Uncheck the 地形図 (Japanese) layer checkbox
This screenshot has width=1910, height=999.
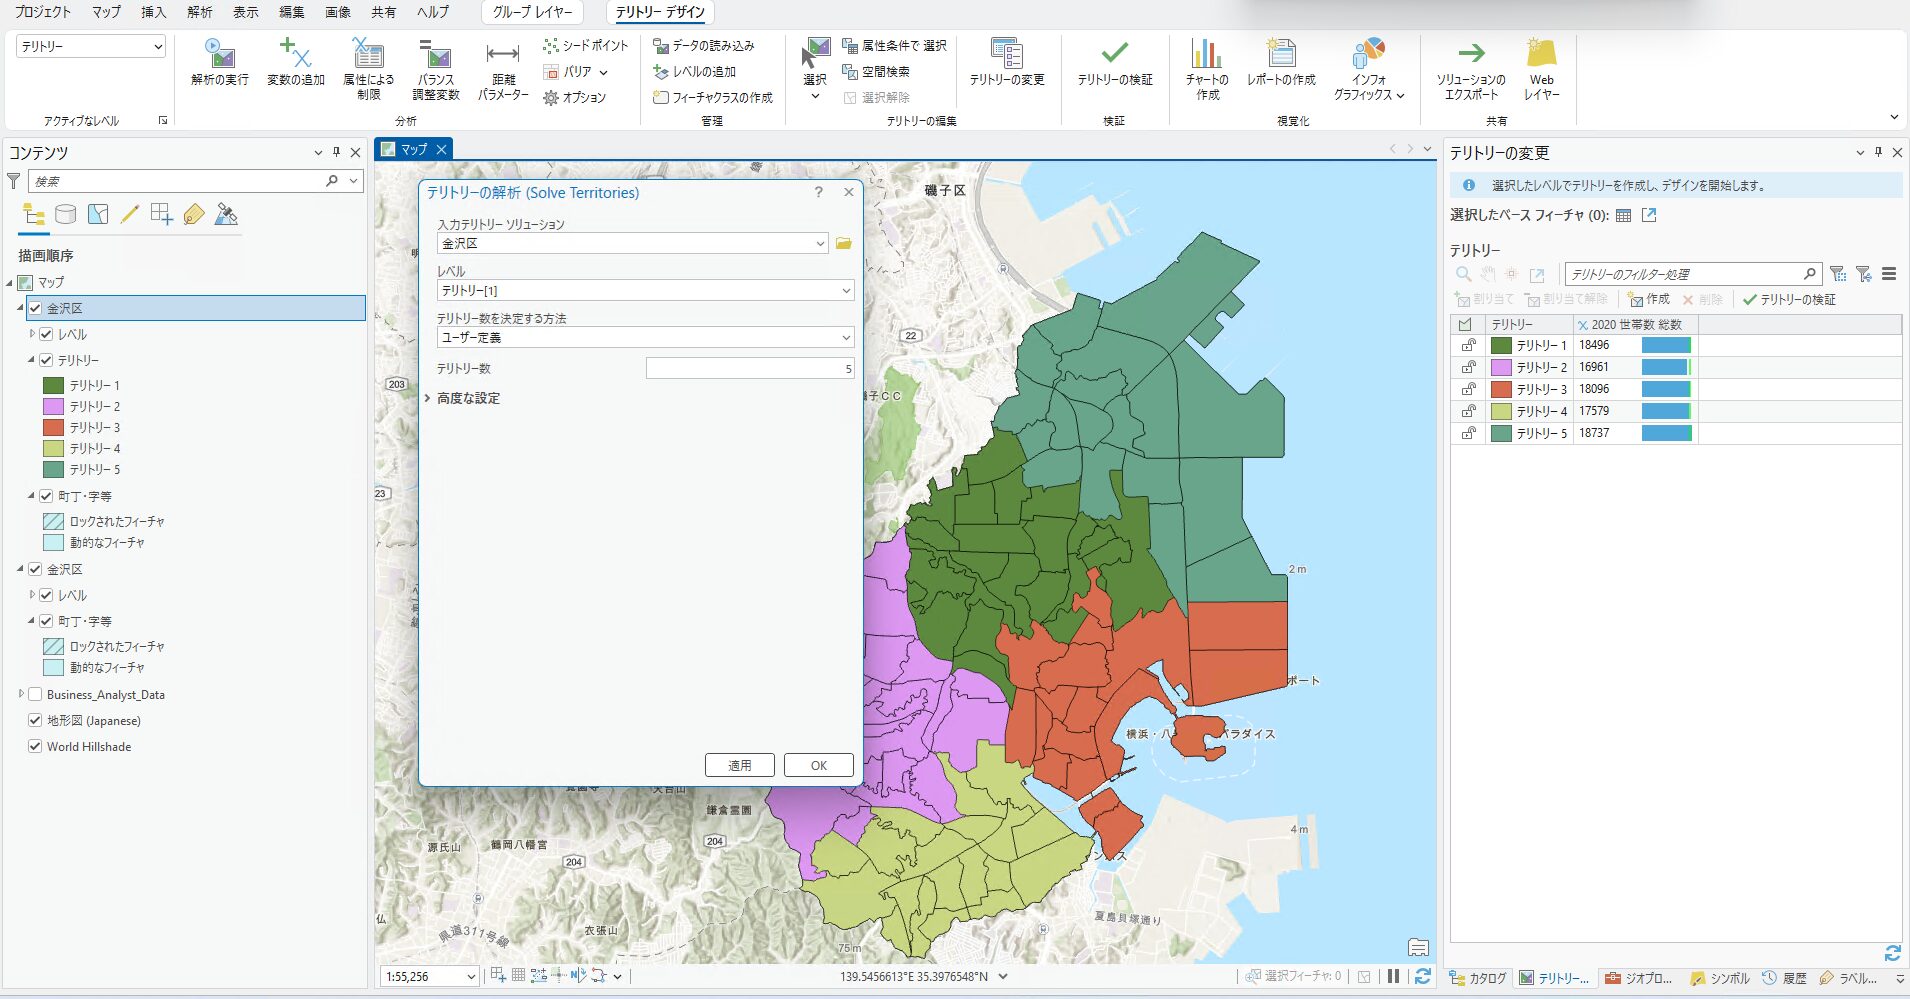point(35,720)
